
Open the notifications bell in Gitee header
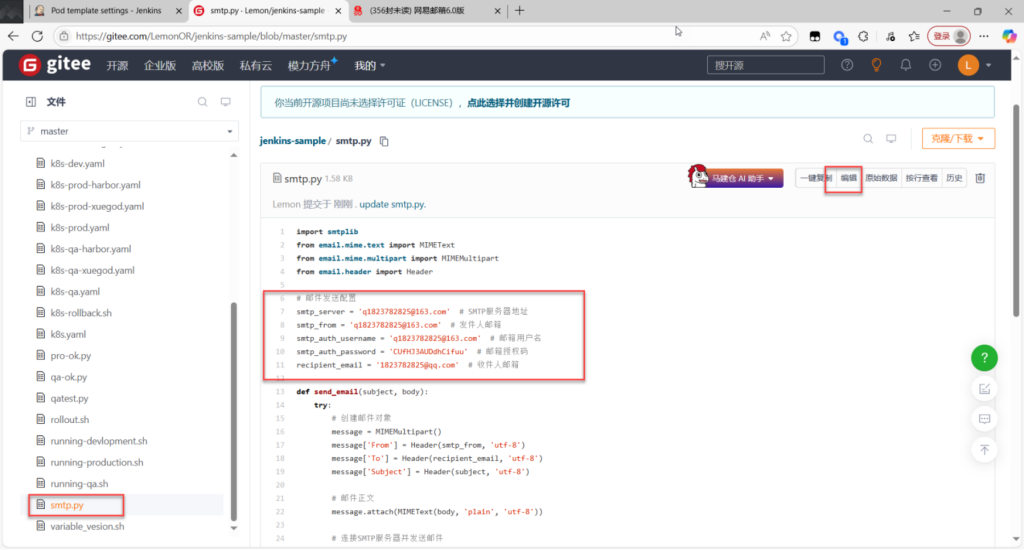pyautogui.click(x=906, y=65)
